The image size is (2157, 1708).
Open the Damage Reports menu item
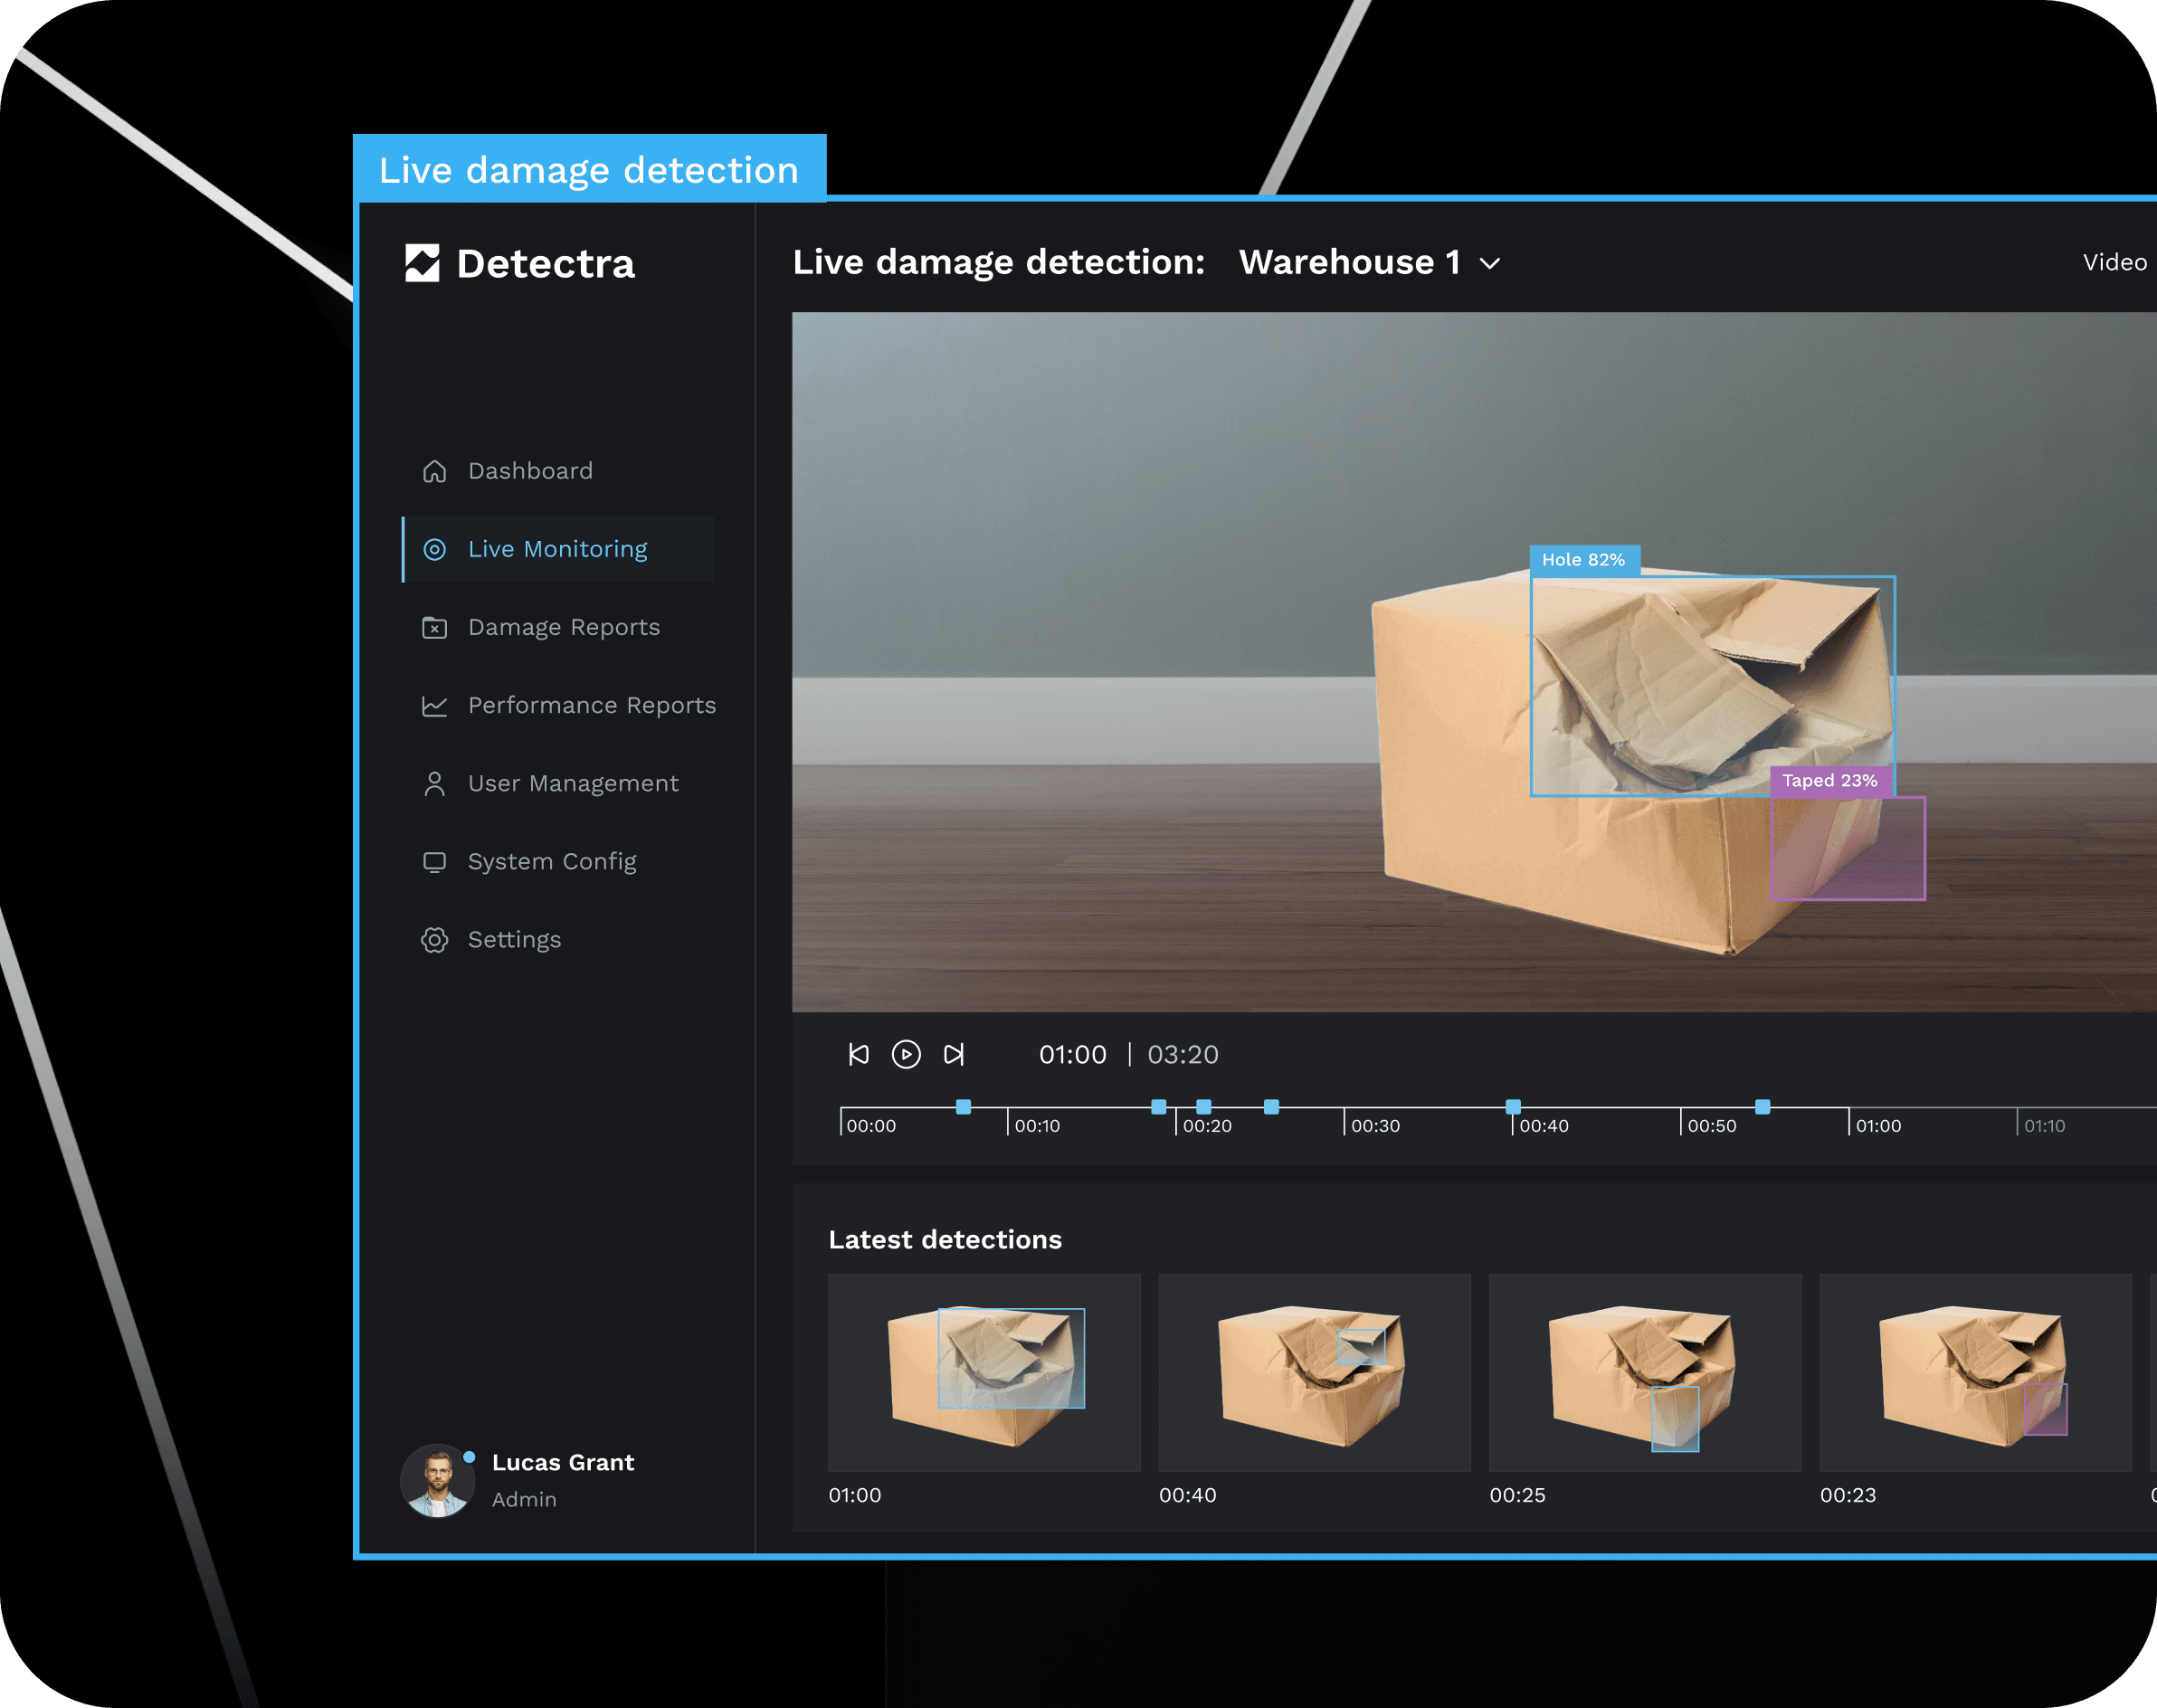(x=563, y=627)
